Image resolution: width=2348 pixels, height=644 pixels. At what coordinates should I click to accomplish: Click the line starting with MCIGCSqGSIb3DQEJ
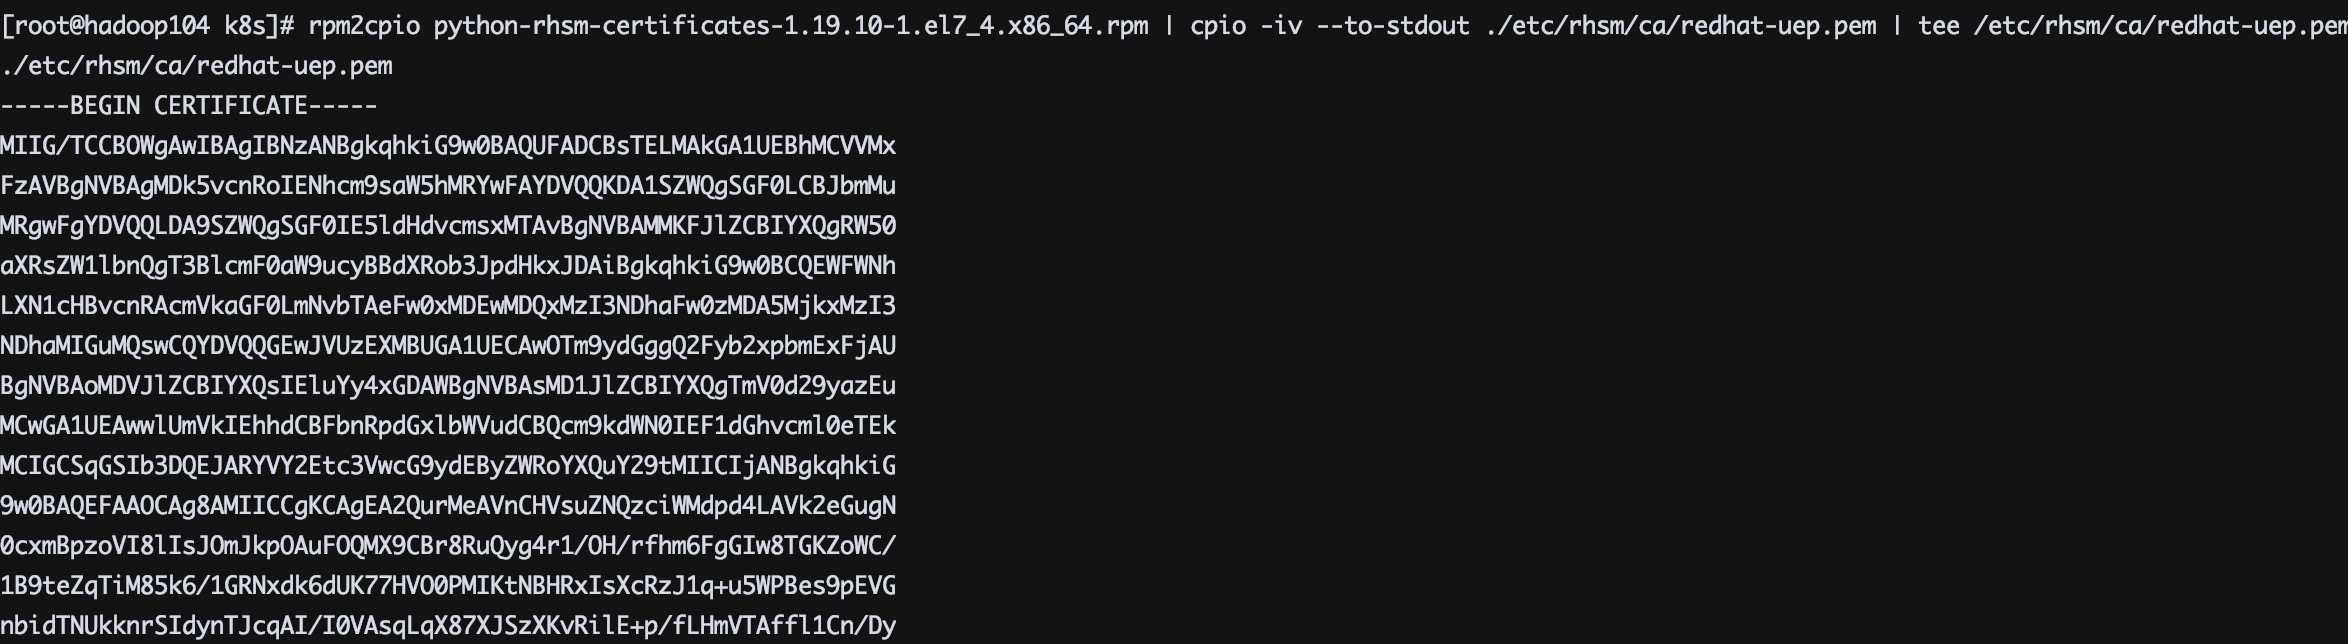pos(448,466)
